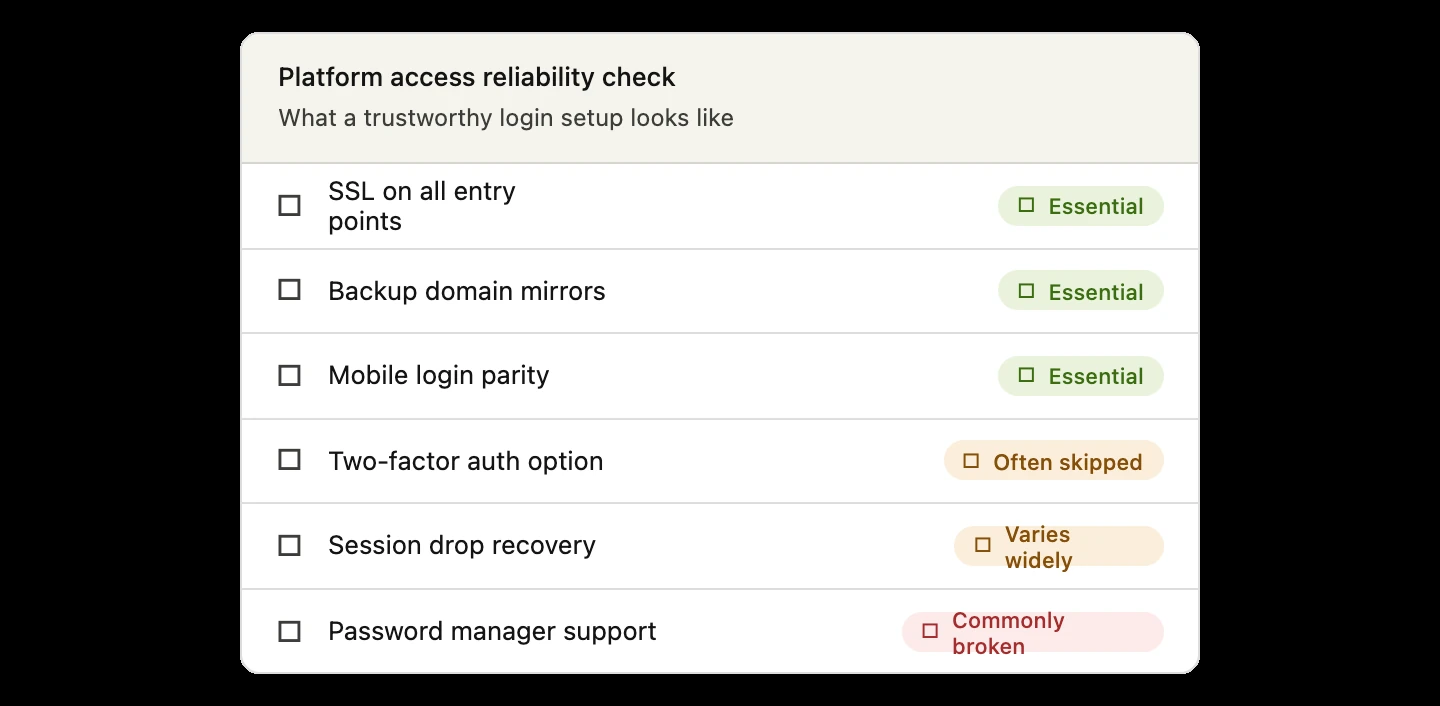Toggle the Session drop recovery checkbox
The height and width of the screenshot is (706, 1440).
[289, 546]
